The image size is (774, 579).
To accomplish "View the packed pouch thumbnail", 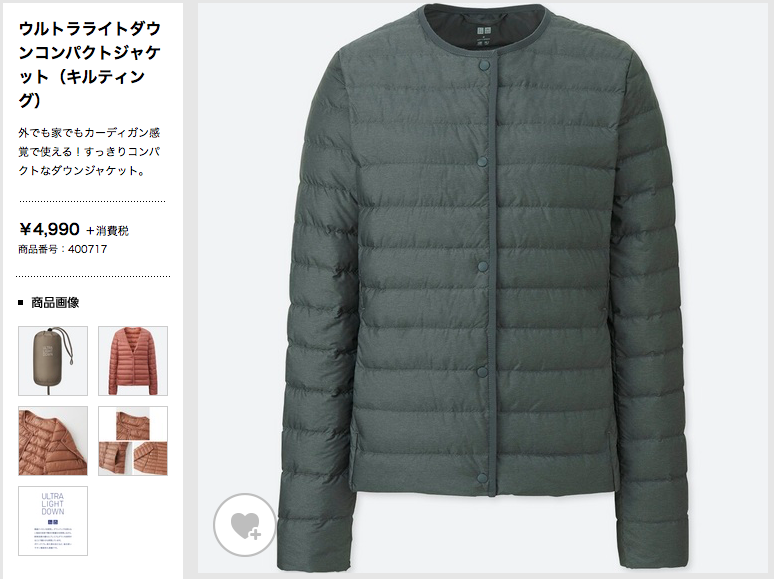I will tap(53, 361).
